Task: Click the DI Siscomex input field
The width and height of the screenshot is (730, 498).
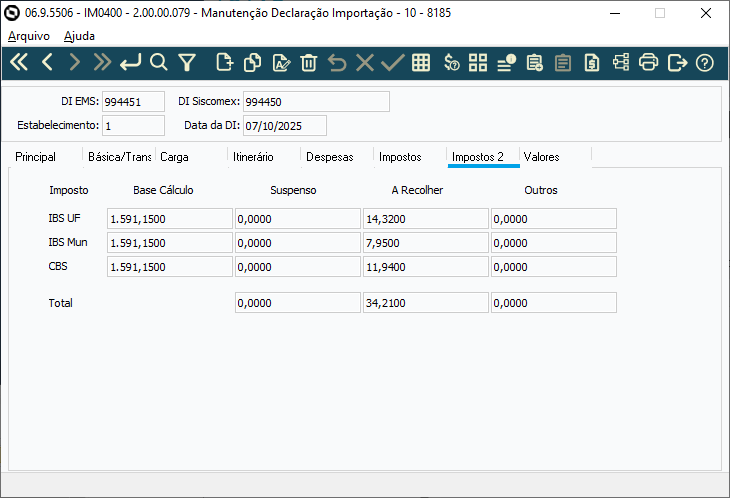Action: [x=315, y=101]
